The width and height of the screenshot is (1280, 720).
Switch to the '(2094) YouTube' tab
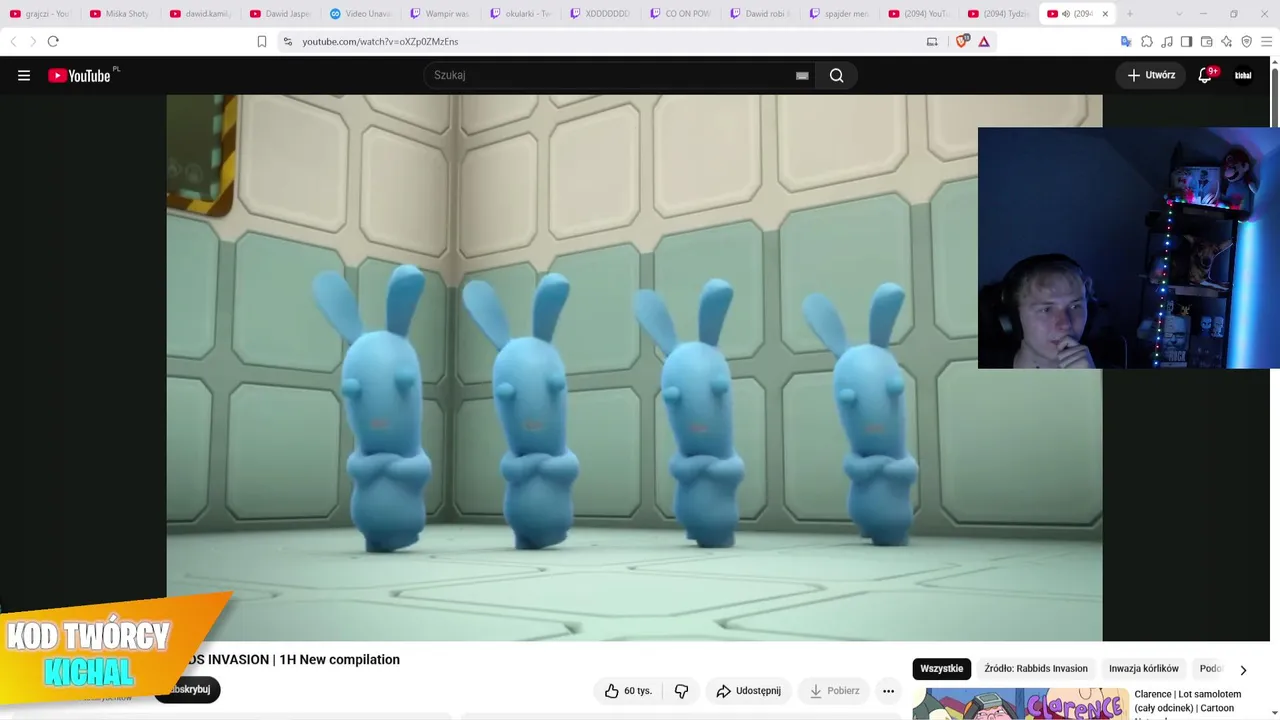(920, 14)
